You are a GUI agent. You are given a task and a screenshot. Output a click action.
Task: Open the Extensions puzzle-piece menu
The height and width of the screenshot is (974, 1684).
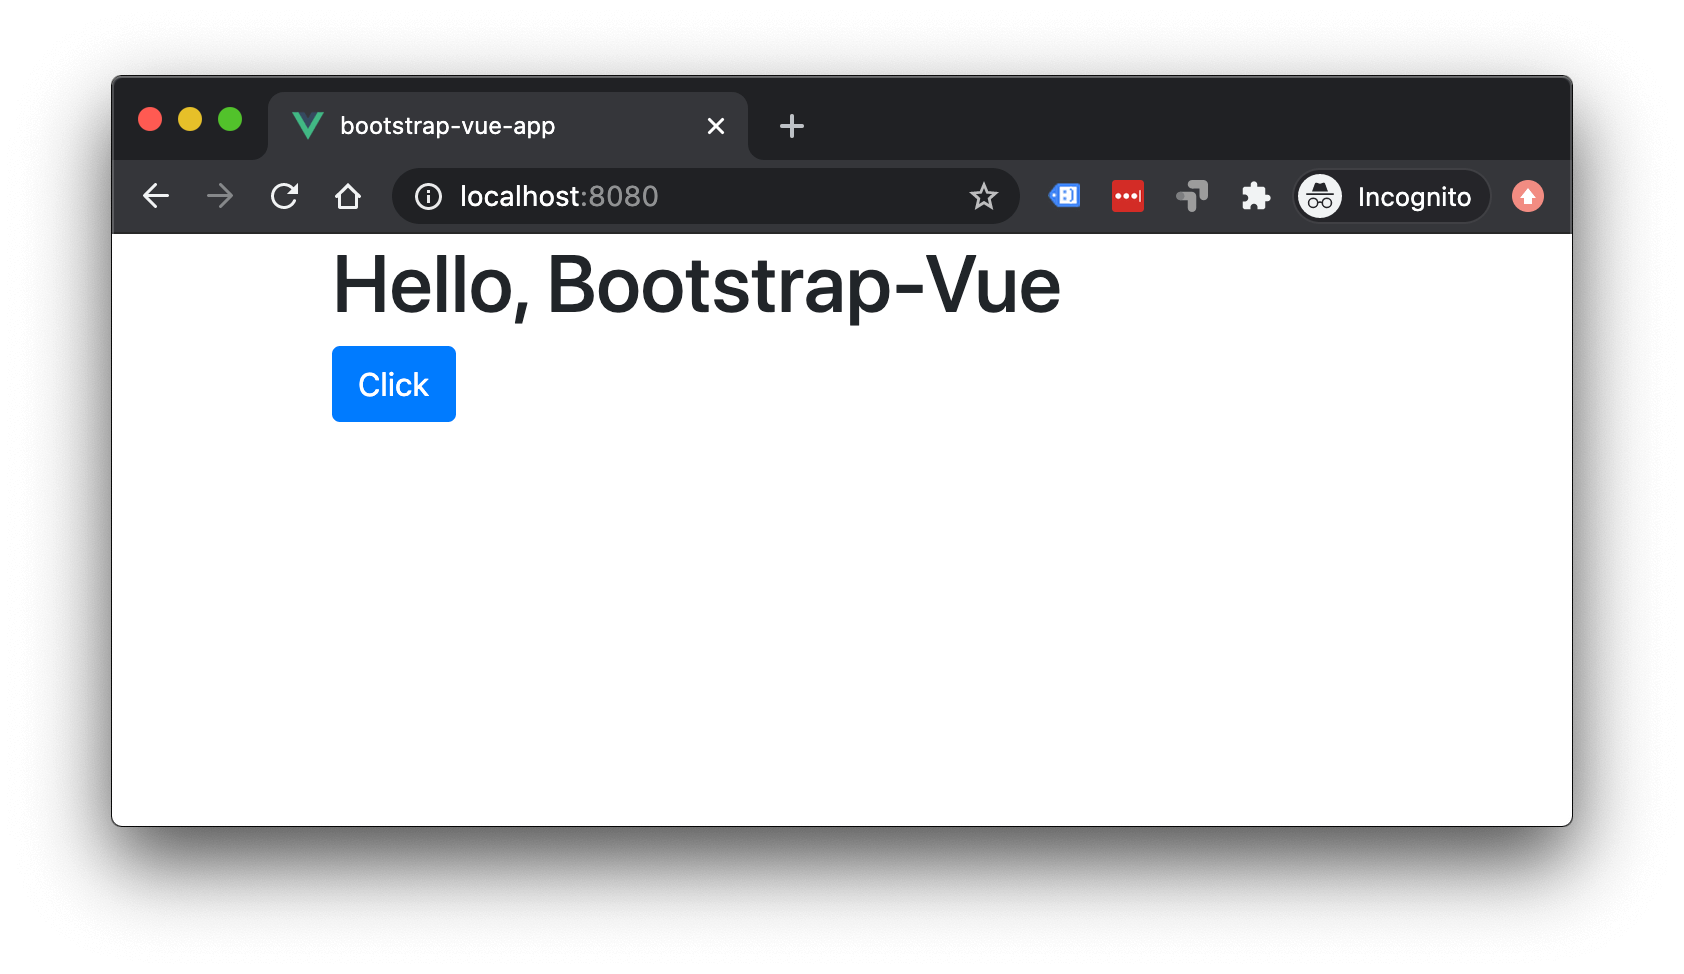[1256, 196]
